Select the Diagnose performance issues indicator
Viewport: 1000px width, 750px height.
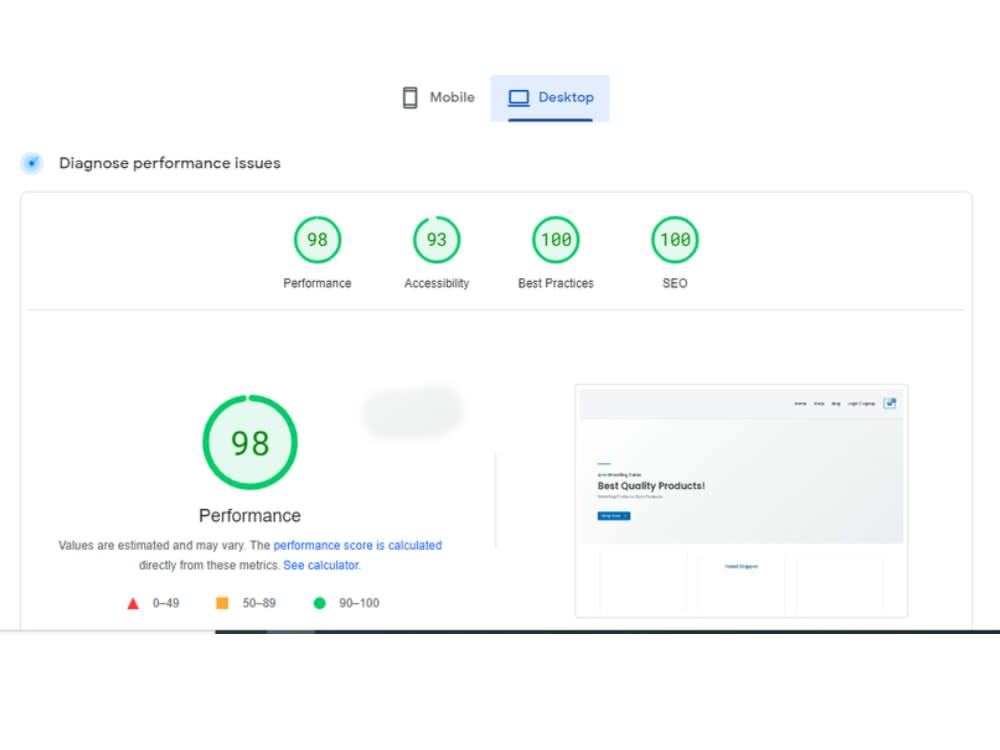(31, 162)
